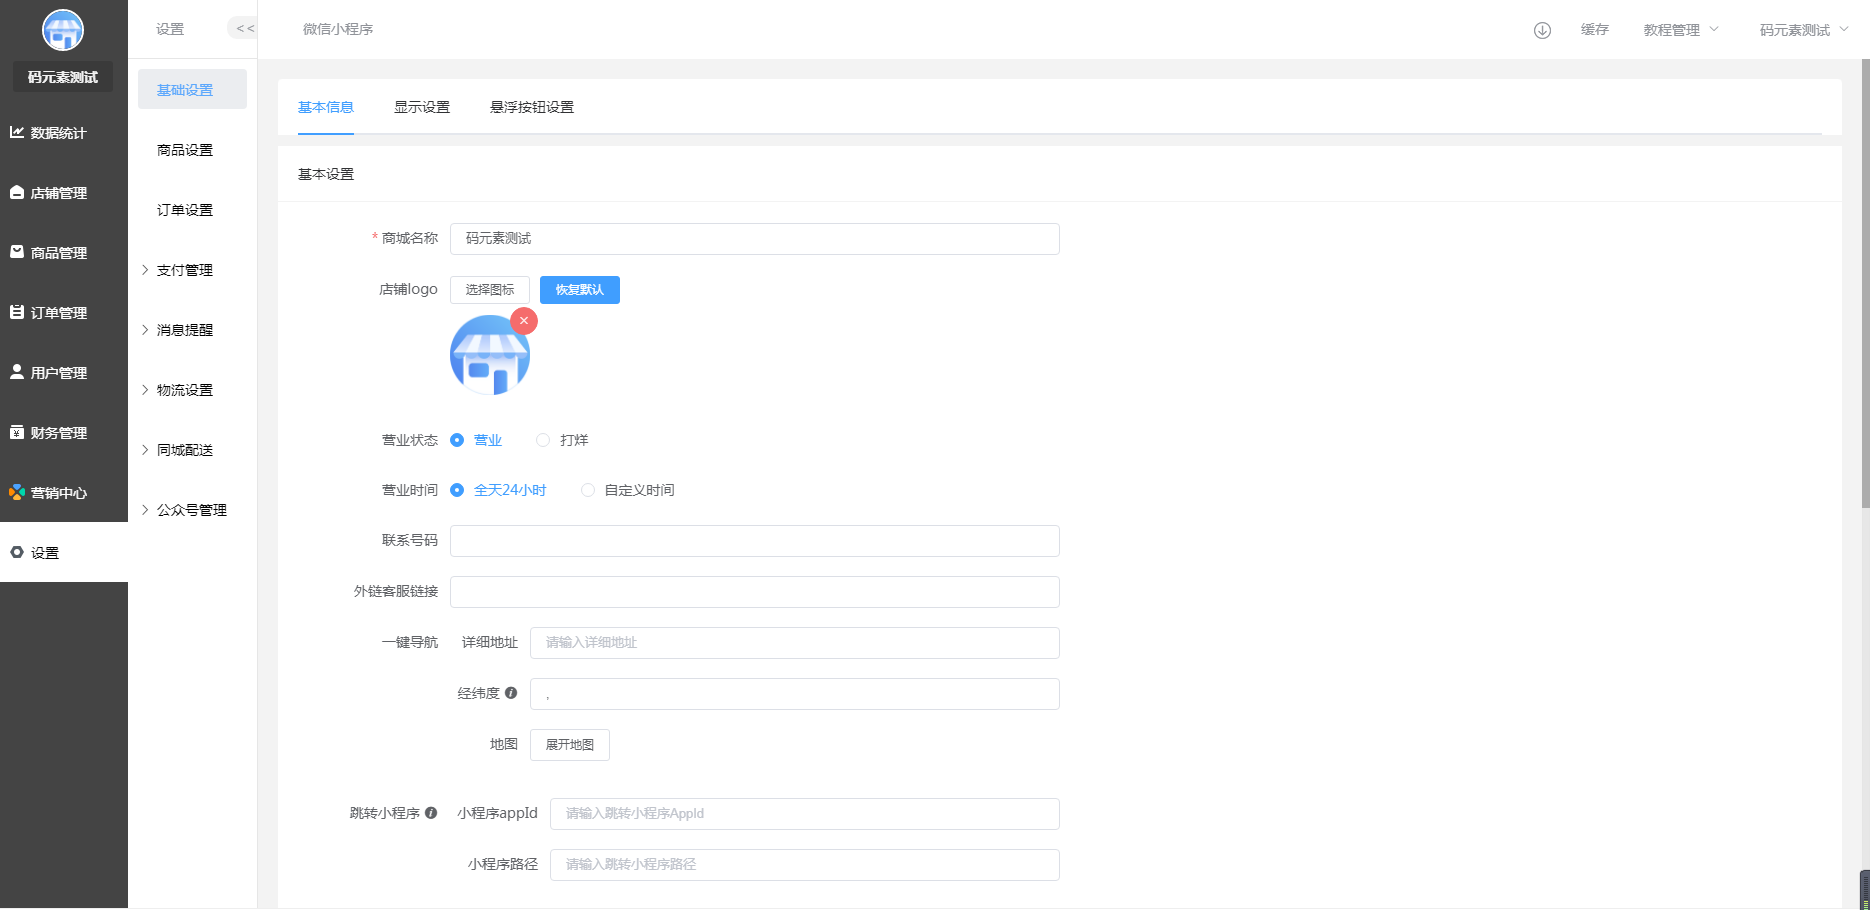Screen dimensions: 1870x910
Task: Click the store logo preview image
Action: coord(490,355)
